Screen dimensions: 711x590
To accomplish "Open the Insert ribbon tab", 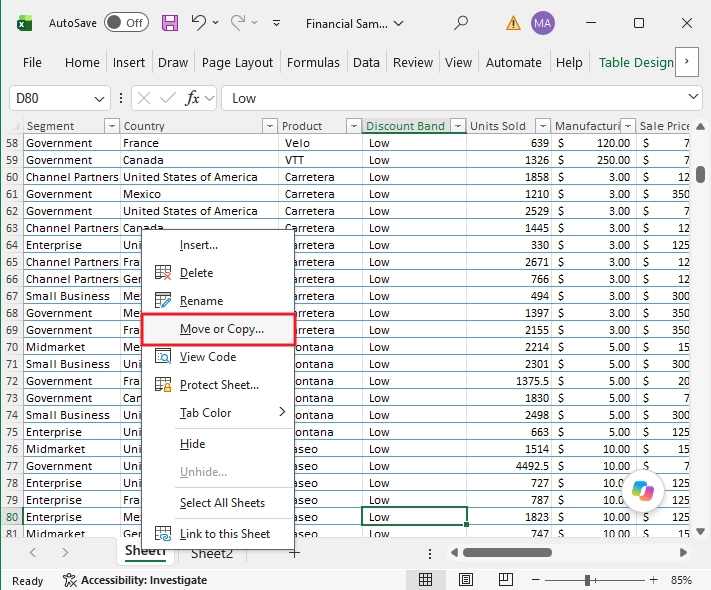I will point(129,62).
